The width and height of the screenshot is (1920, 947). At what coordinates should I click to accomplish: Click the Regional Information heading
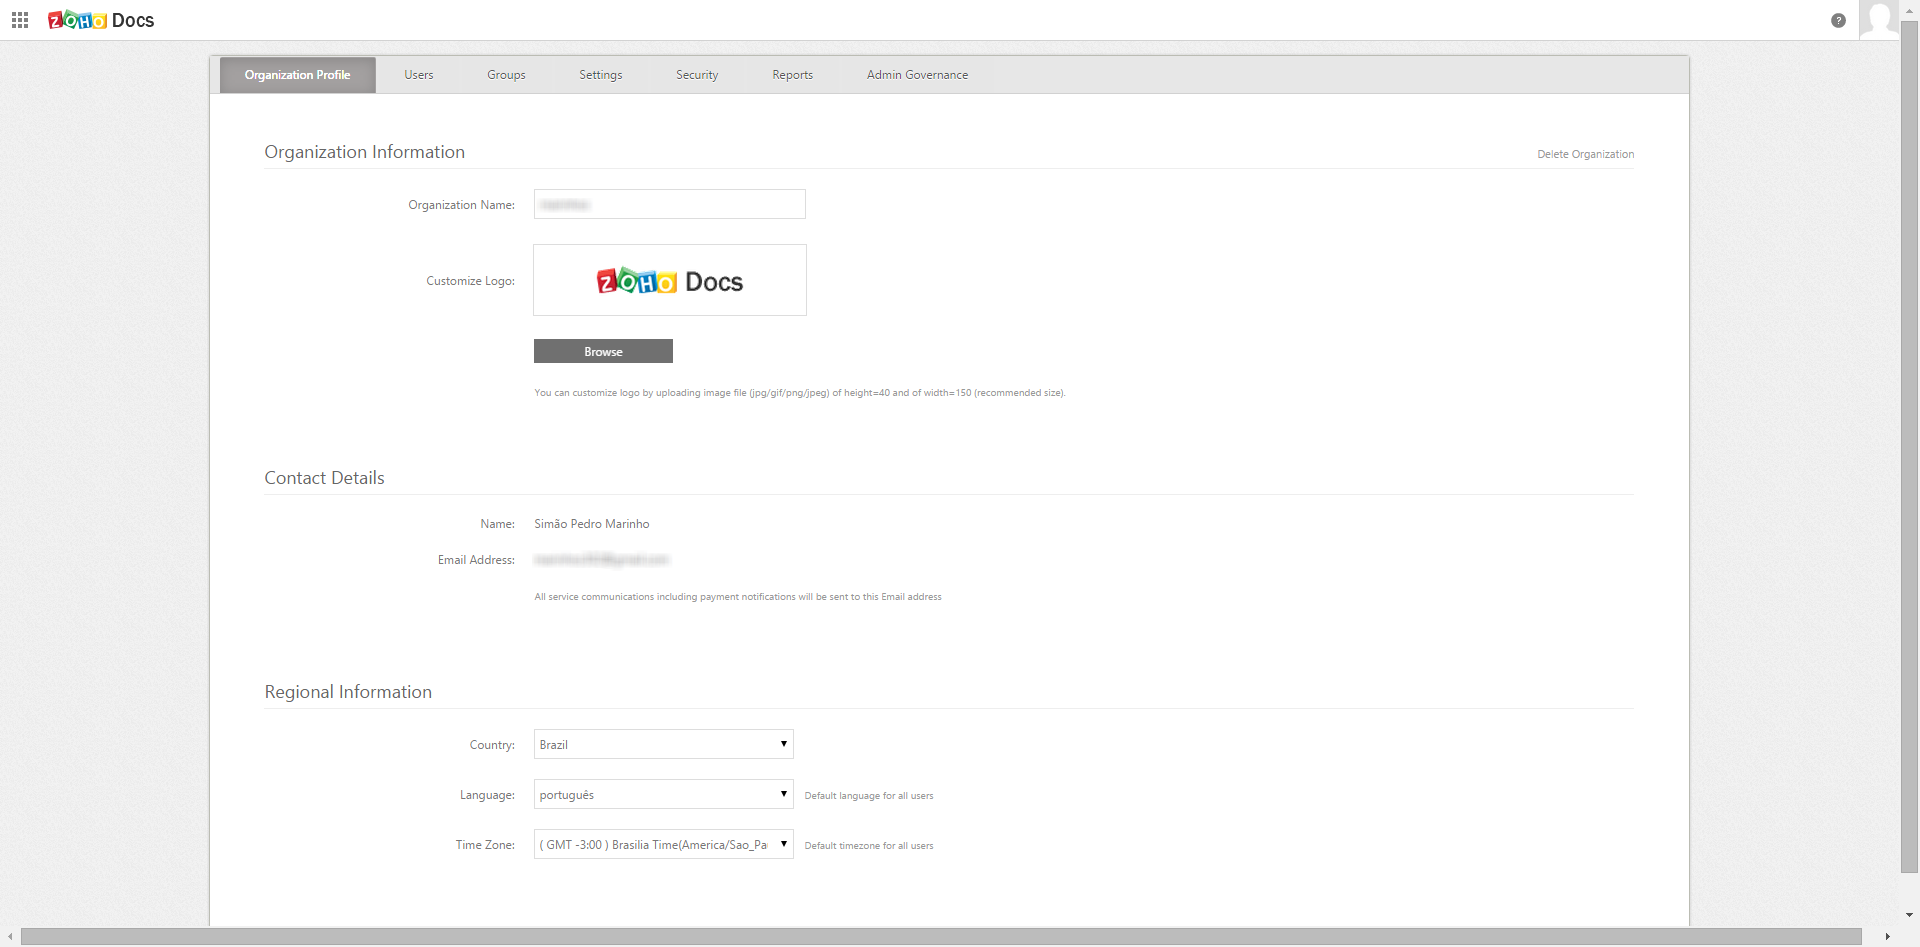coord(348,692)
